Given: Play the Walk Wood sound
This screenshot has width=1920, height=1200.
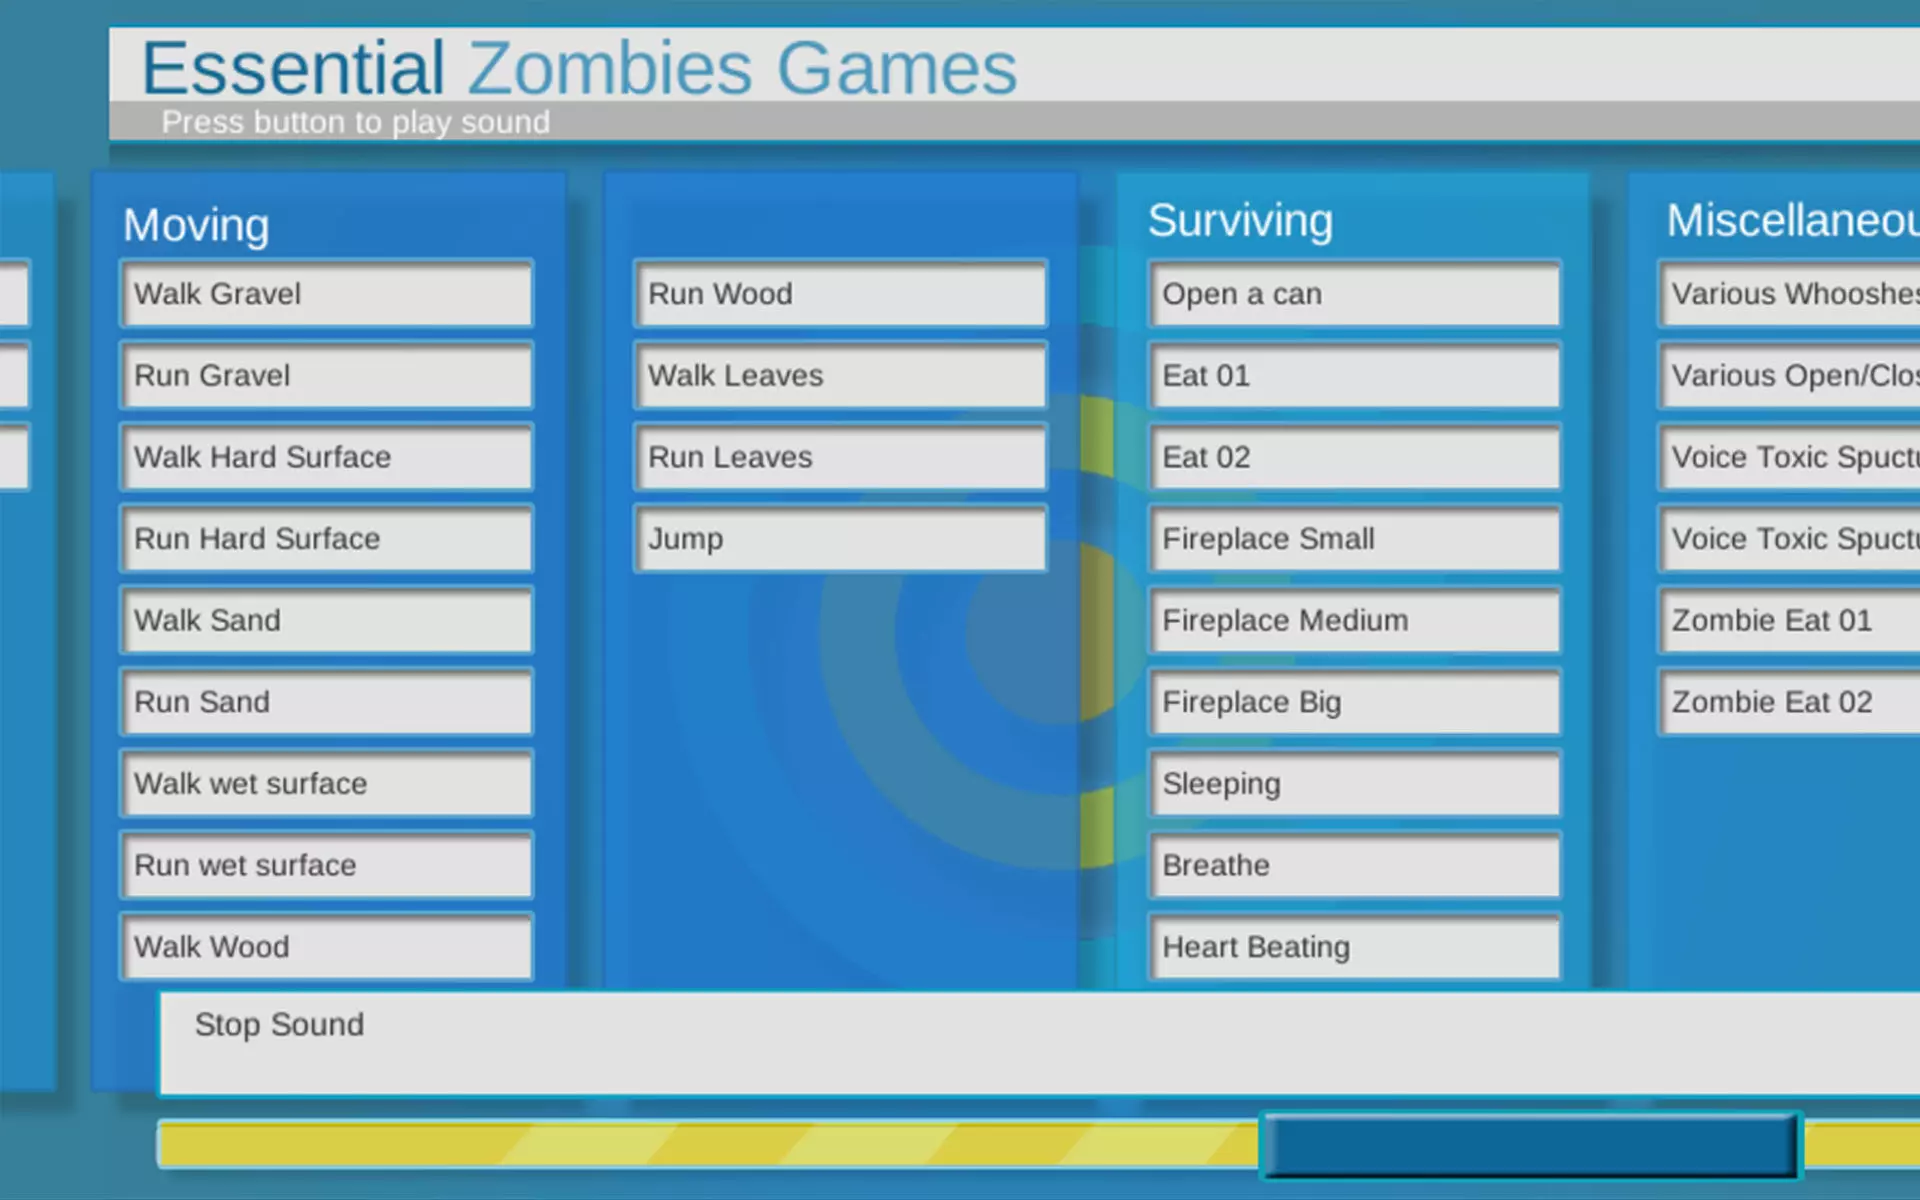Looking at the screenshot, I should tap(326, 946).
